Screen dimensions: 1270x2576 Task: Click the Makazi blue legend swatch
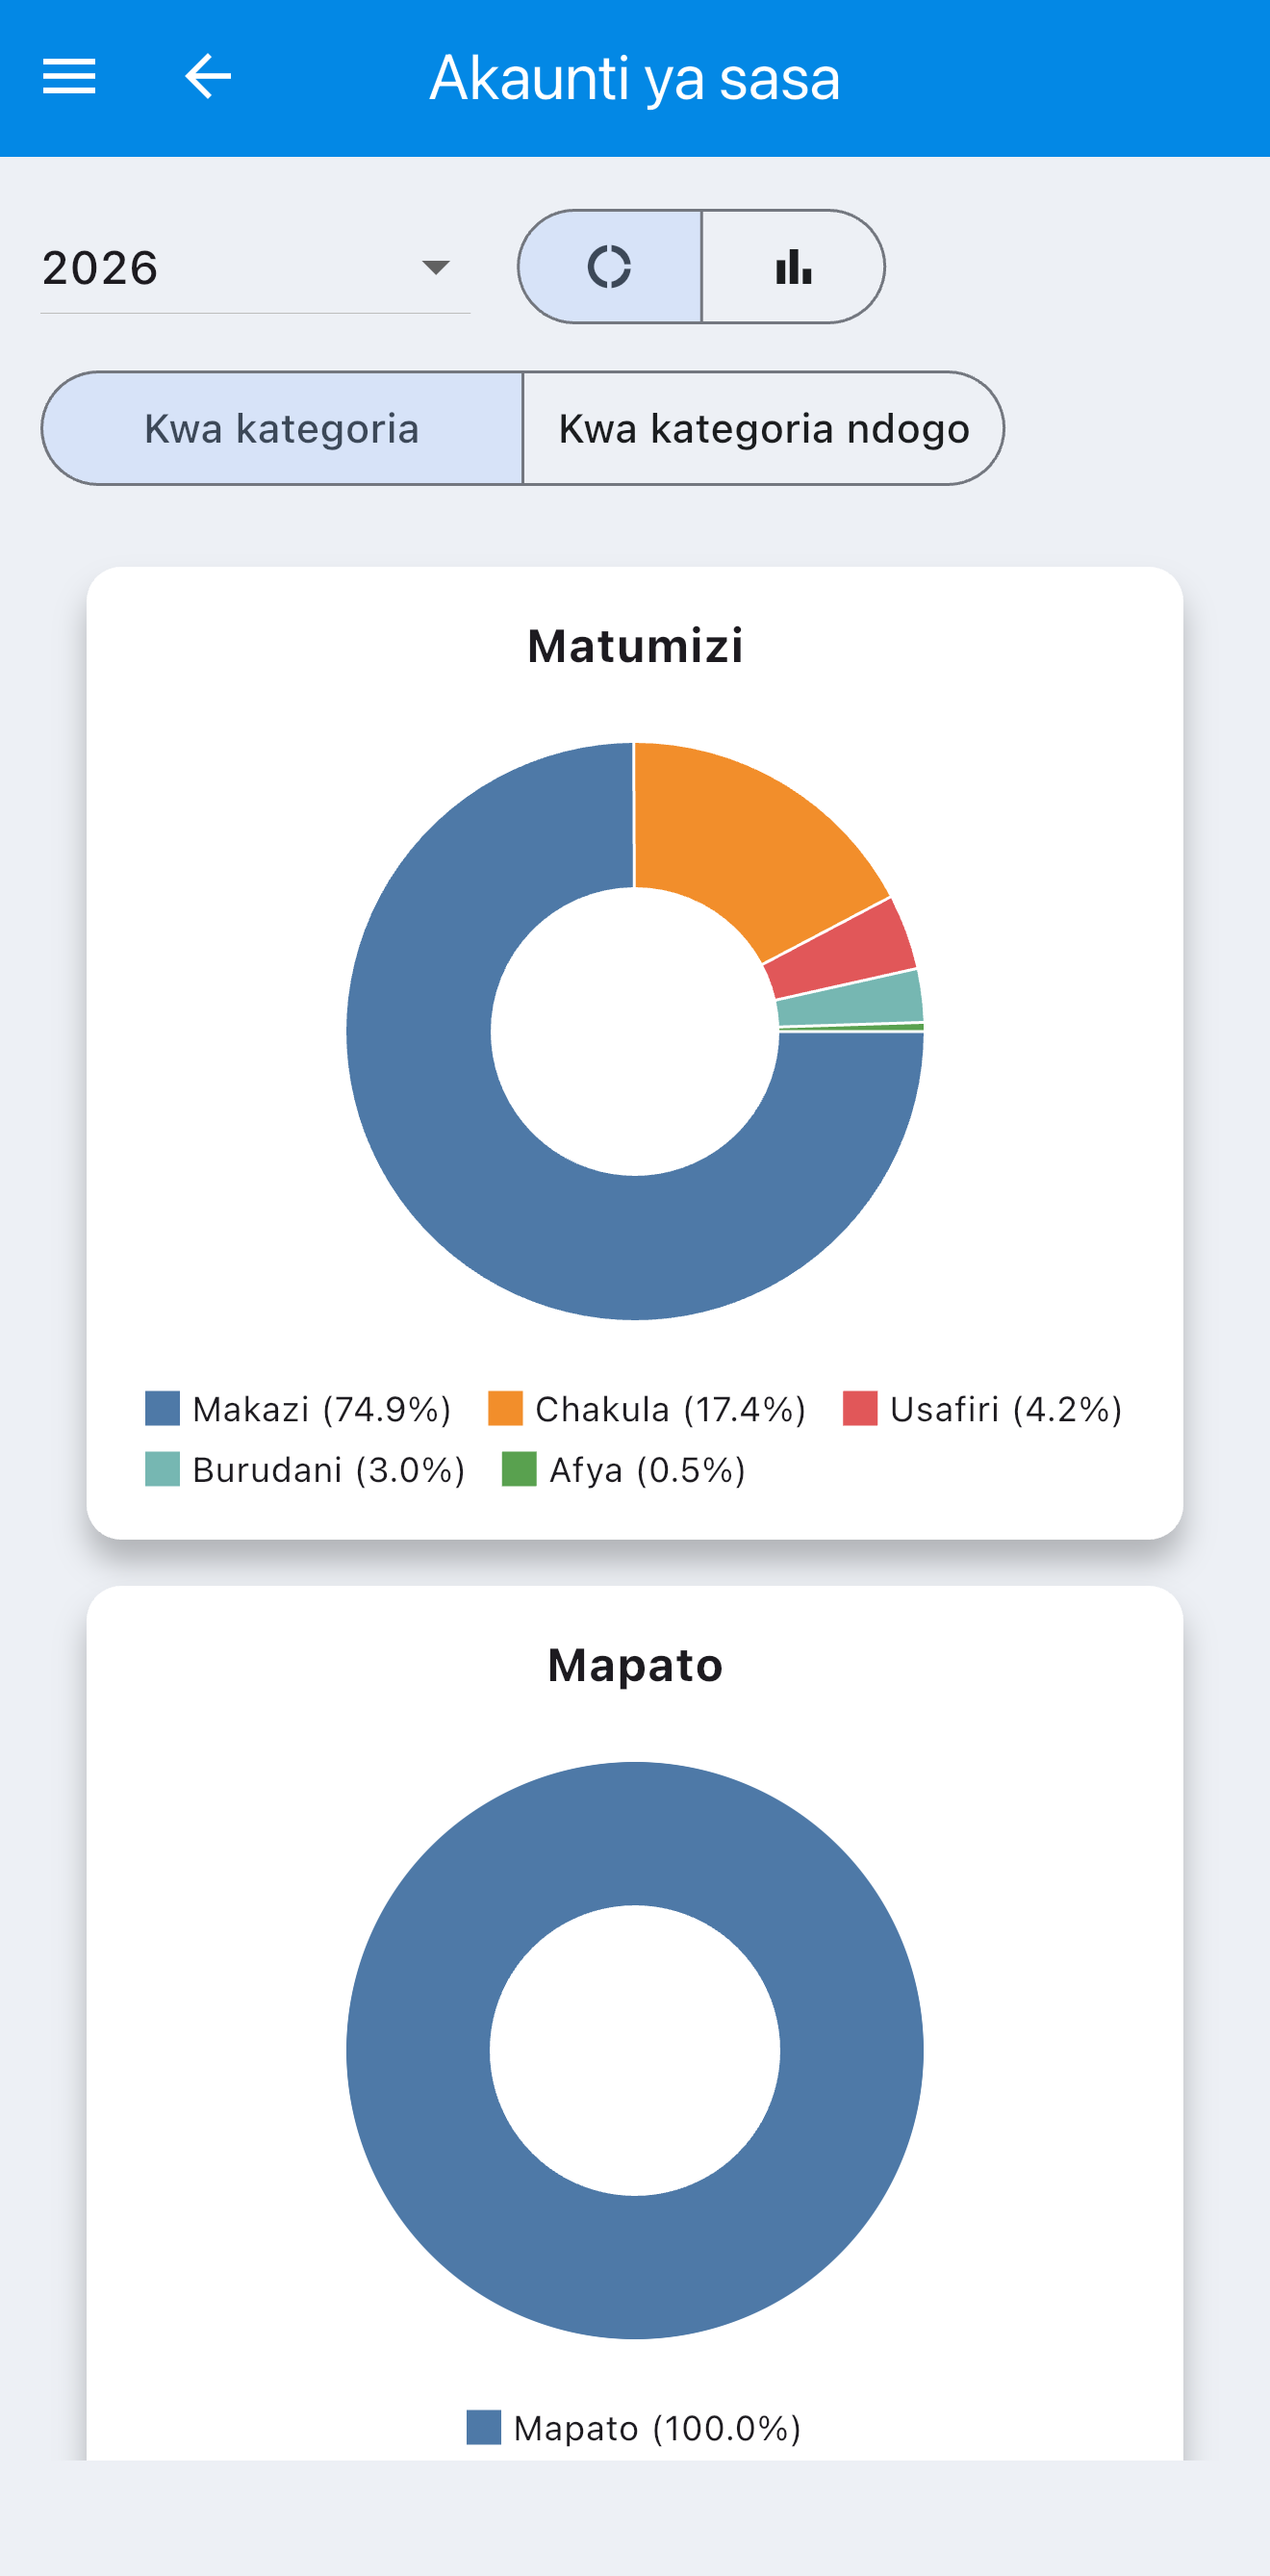(162, 1408)
